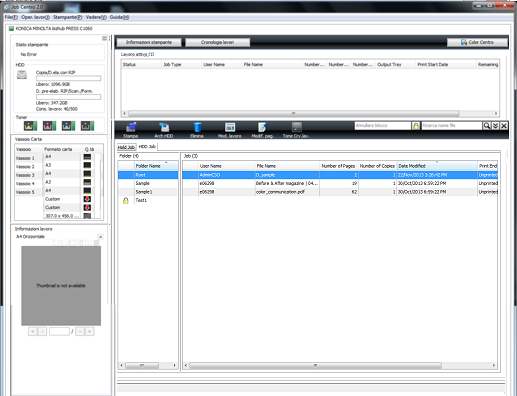Click the Annullare blocco input field
The width and height of the screenshot is (517, 396).
pyautogui.click(x=383, y=126)
